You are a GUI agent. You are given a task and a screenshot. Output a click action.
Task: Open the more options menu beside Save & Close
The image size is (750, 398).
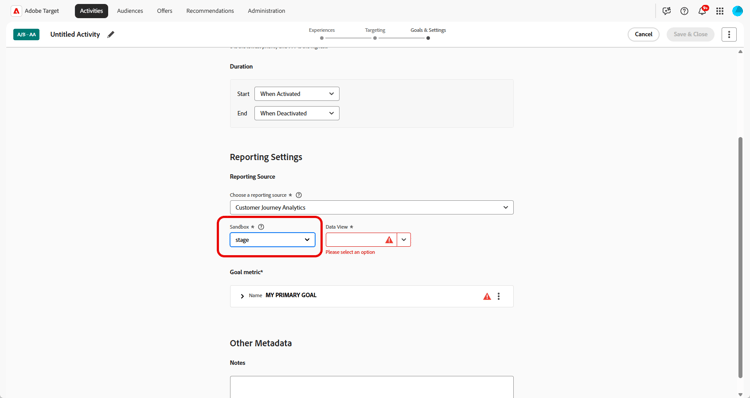pyautogui.click(x=729, y=34)
